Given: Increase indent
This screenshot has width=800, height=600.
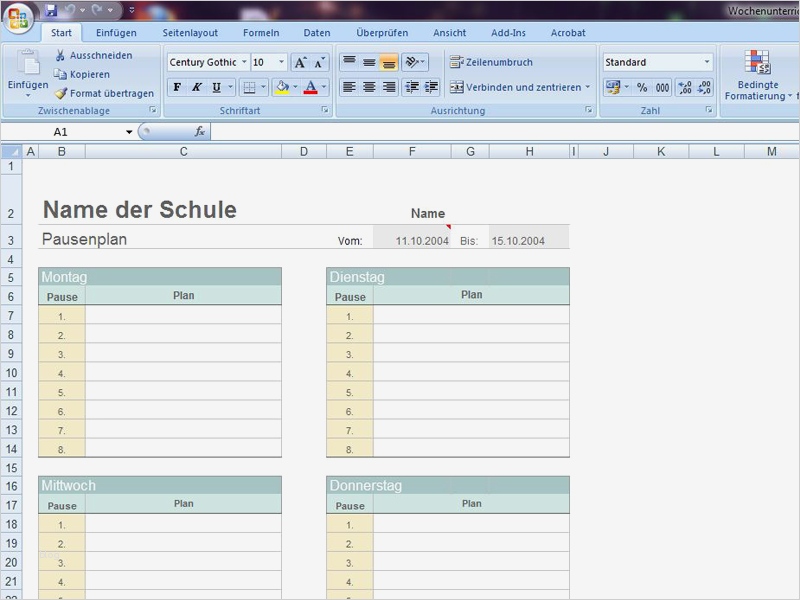Looking at the screenshot, I should click(431, 87).
